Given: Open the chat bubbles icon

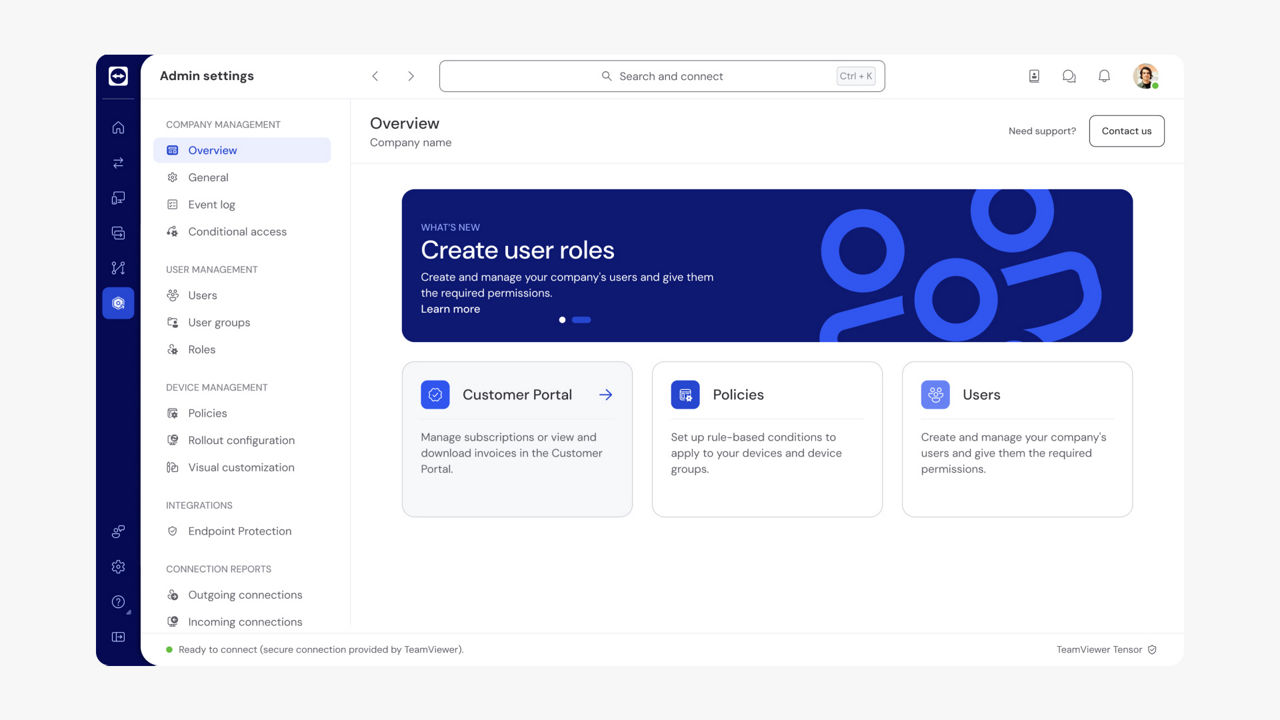Looking at the screenshot, I should coord(1069,76).
